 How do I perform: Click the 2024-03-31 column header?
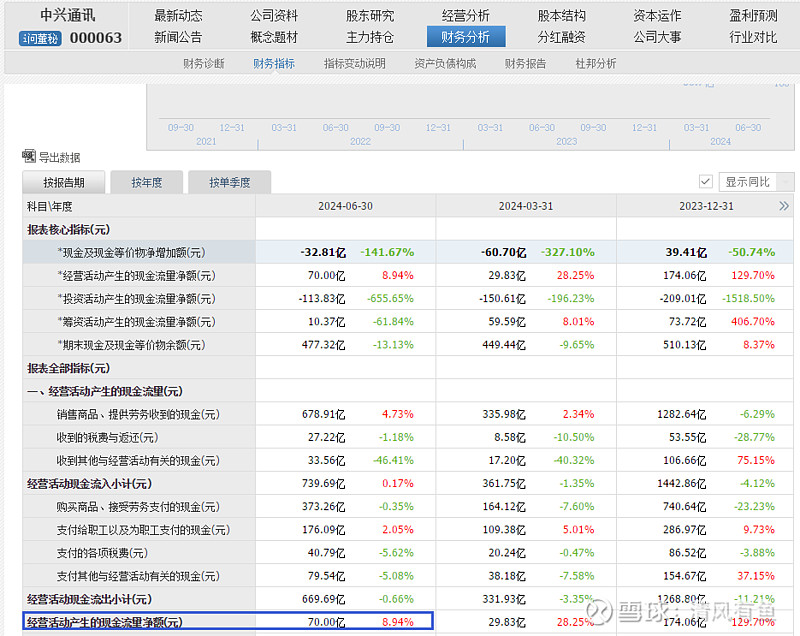click(x=526, y=206)
